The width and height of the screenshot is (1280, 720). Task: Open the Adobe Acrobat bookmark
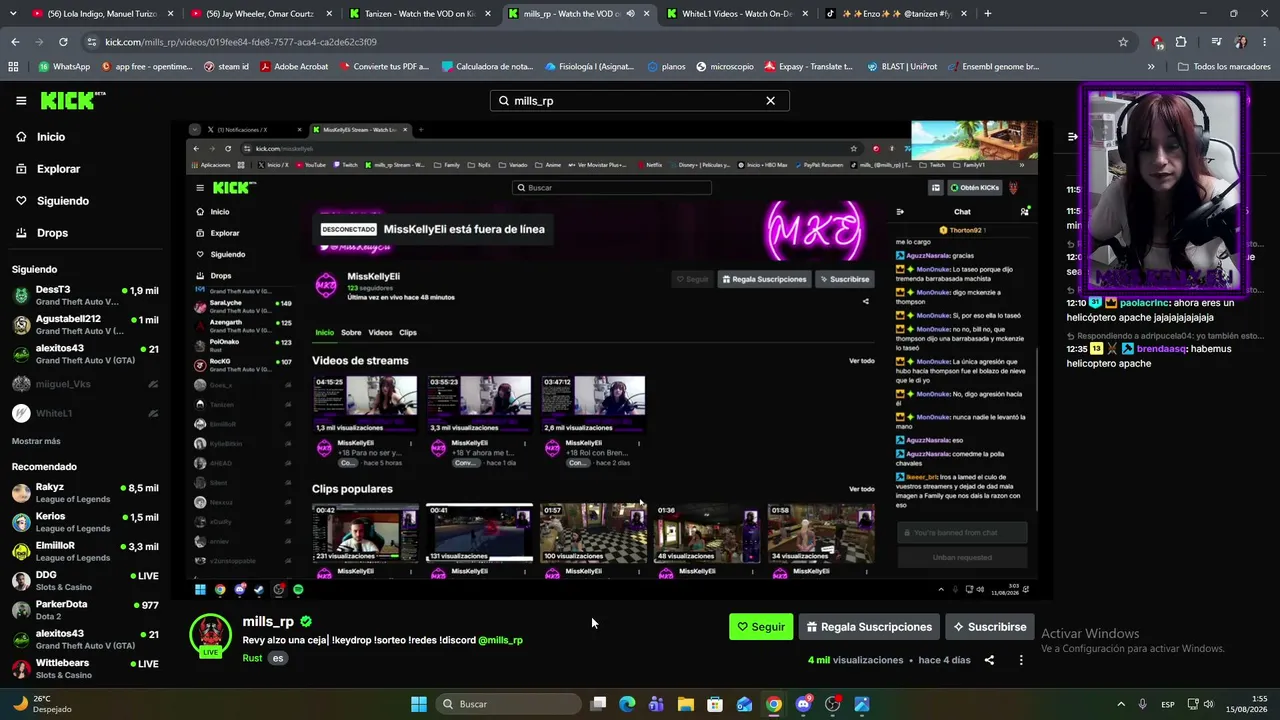(294, 67)
